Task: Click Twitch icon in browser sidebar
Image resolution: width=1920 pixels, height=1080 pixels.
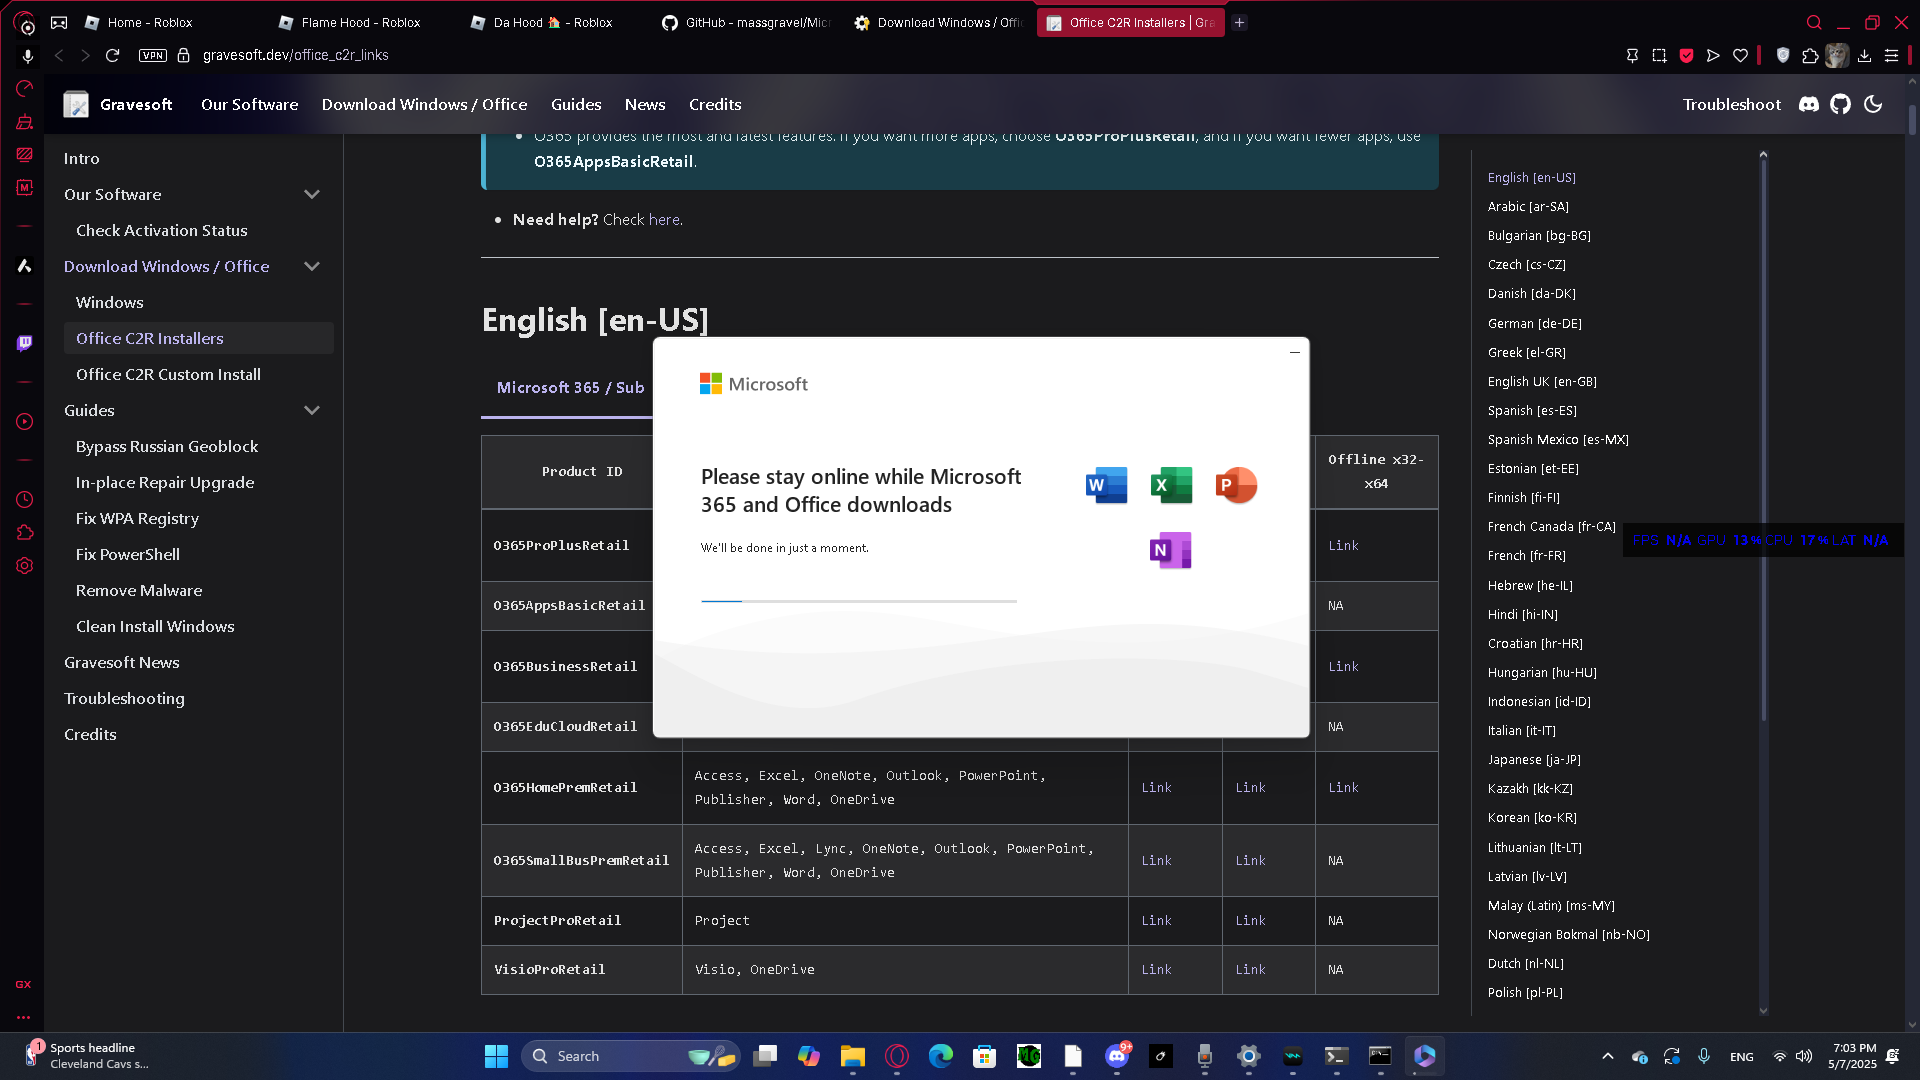Action: coord(25,343)
